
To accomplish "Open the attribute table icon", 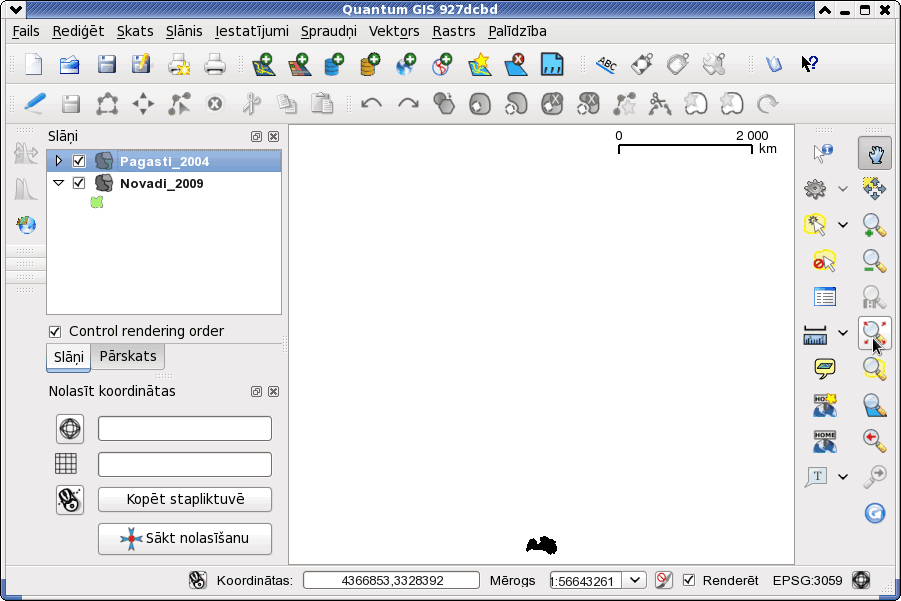I will [825, 296].
